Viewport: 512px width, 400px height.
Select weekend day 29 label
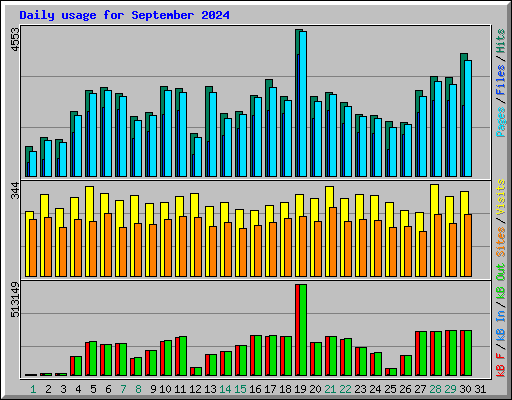click(x=450, y=389)
